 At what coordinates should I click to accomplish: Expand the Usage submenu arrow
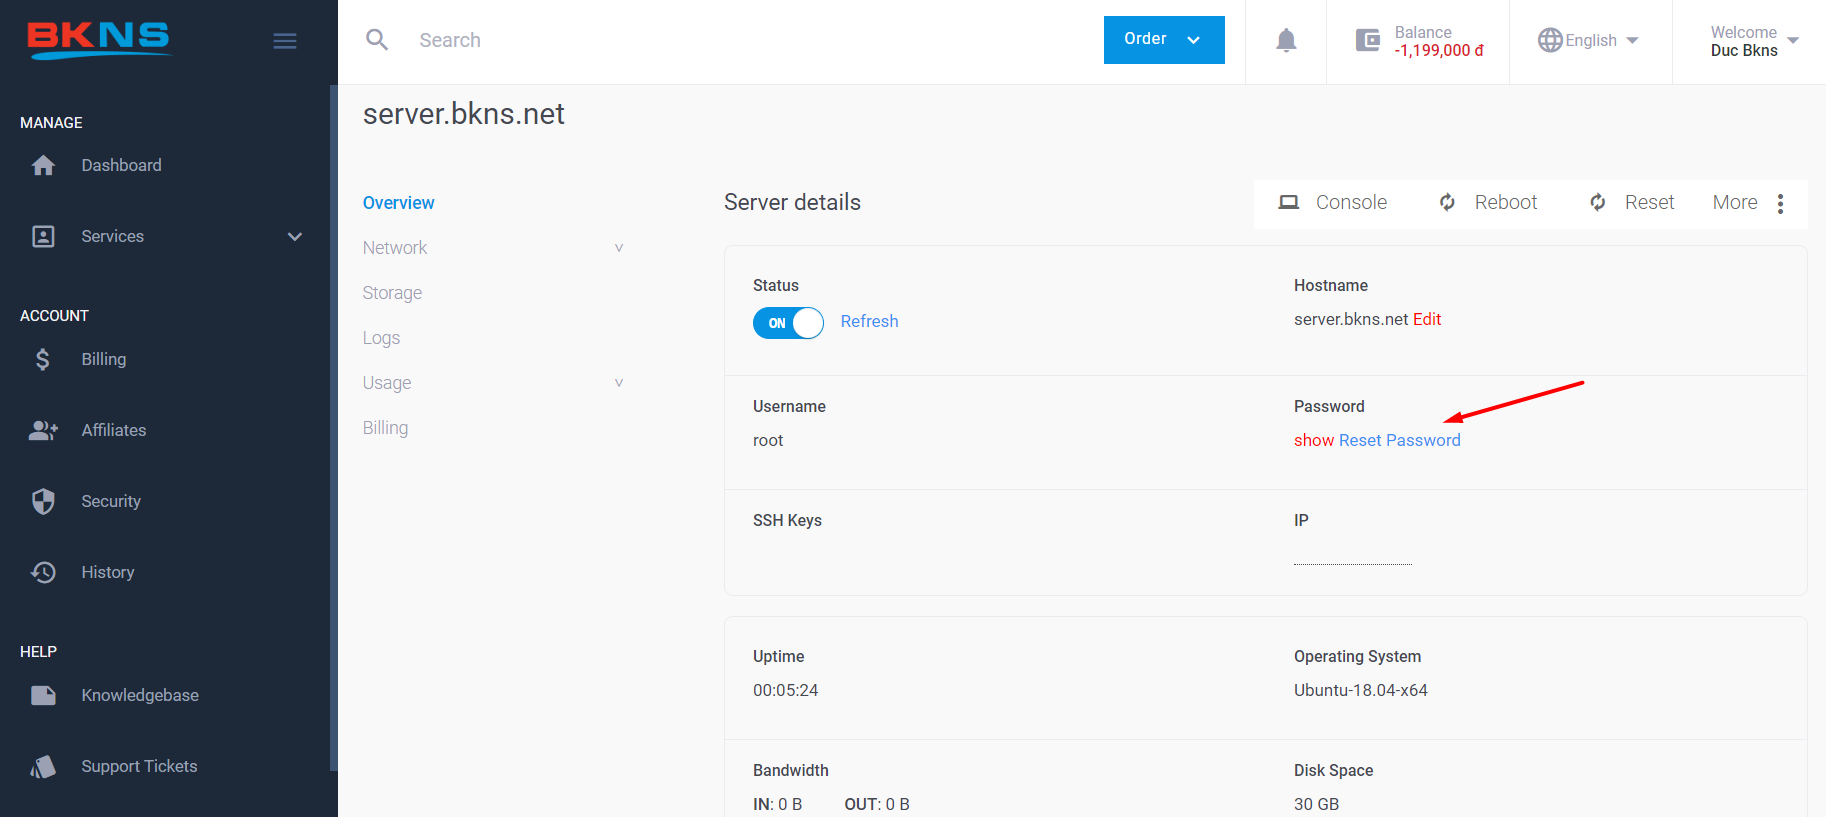(619, 383)
